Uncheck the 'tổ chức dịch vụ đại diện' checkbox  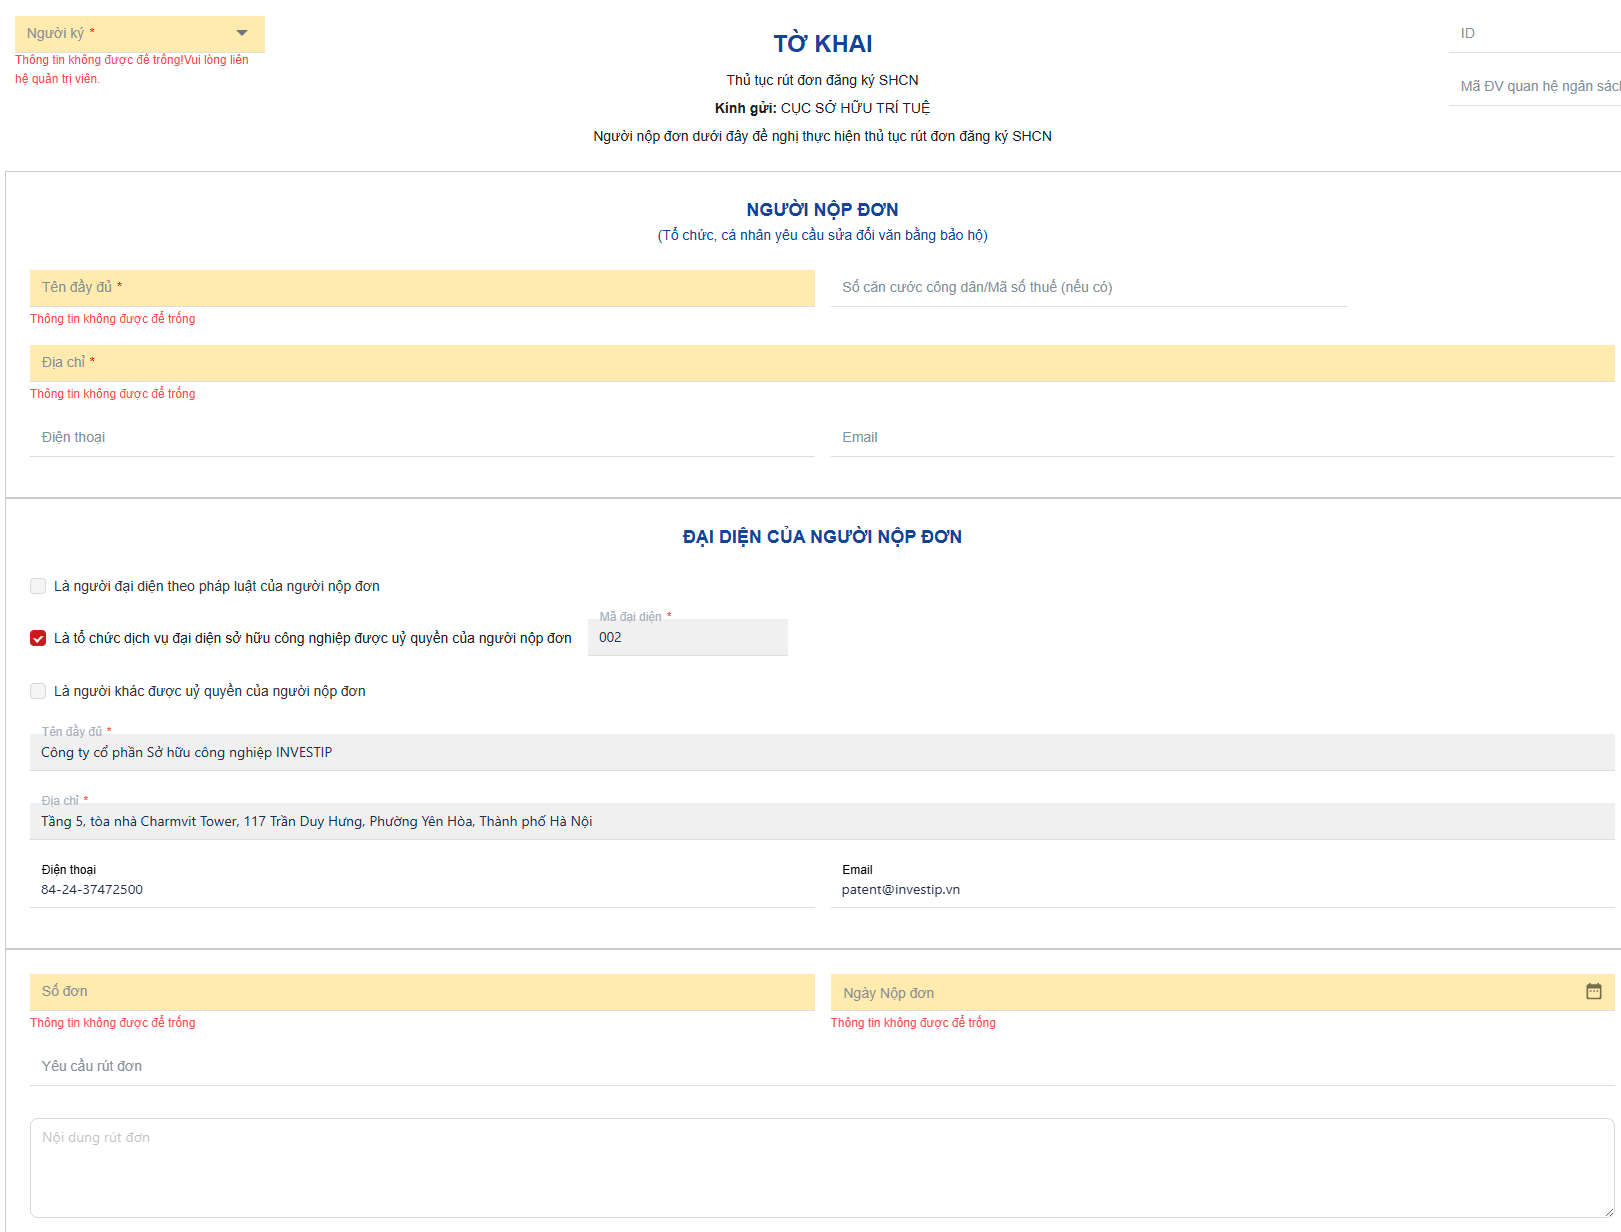click(38, 638)
